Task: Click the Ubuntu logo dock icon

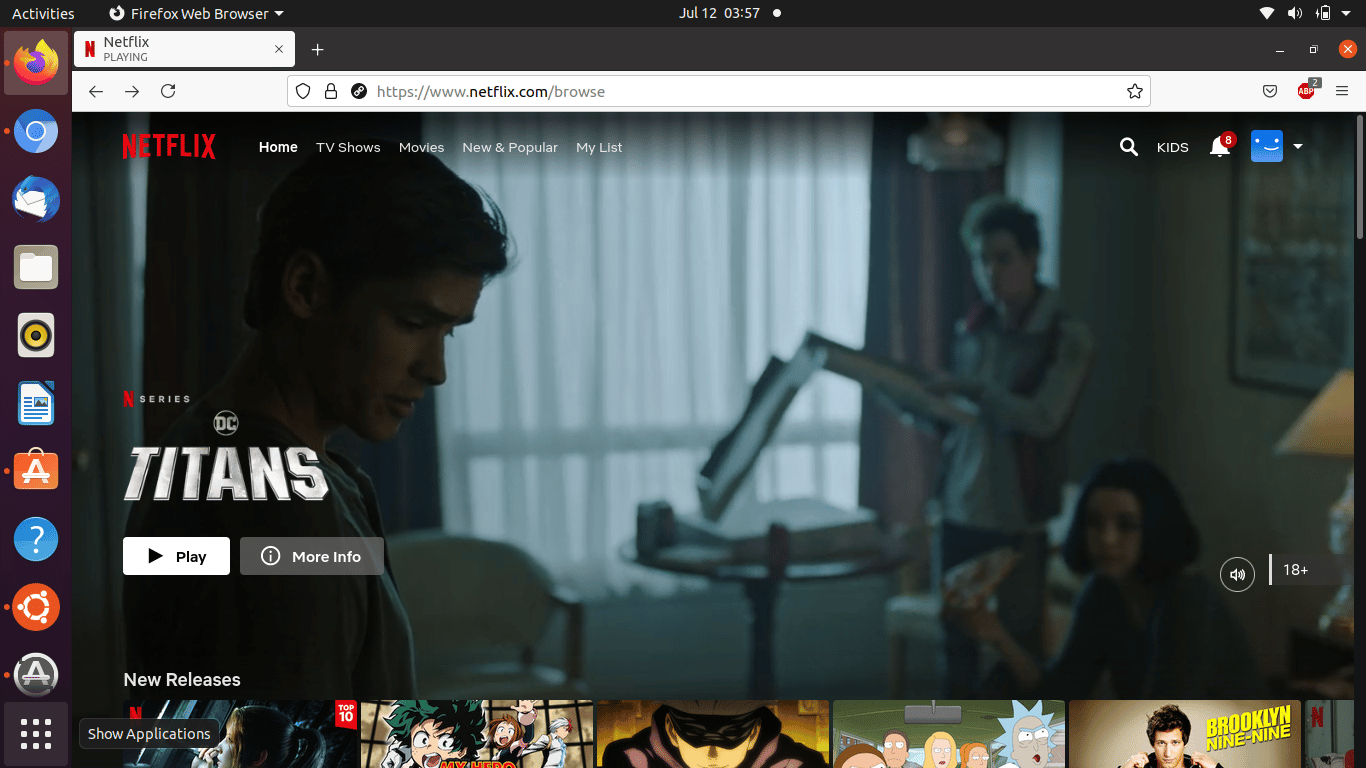Action: click(36, 607)
